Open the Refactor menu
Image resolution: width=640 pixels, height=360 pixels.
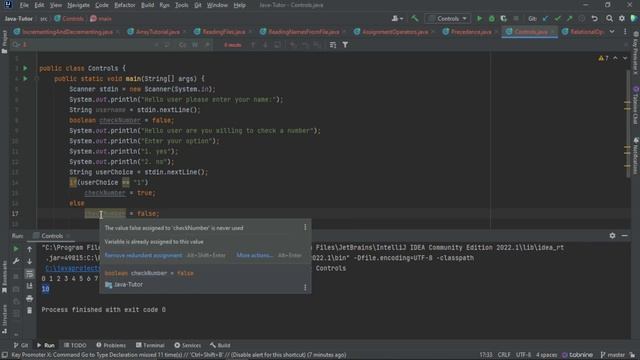(124, 5)
